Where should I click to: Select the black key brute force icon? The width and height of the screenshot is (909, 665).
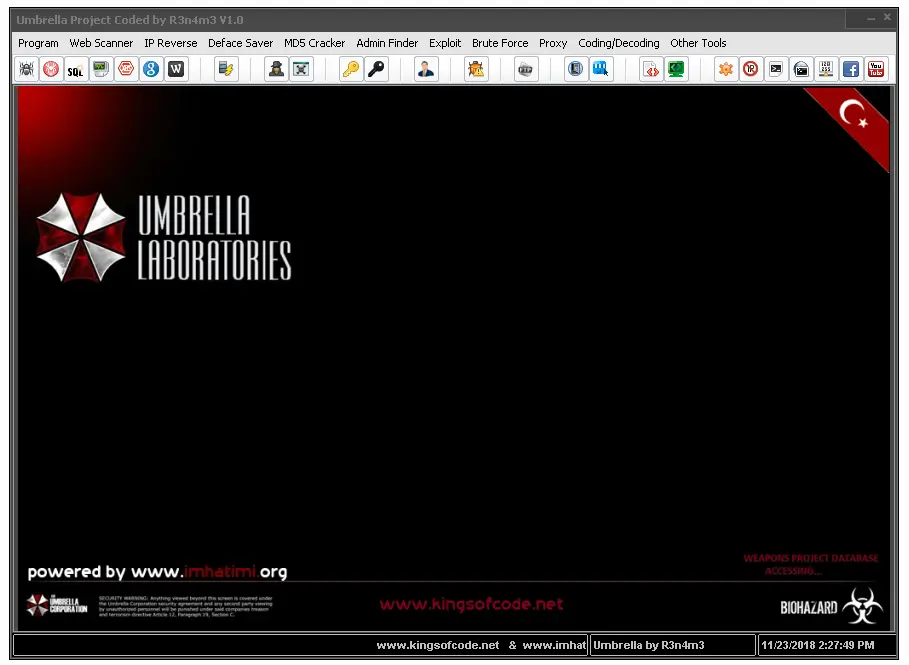(x=378, y=68)
